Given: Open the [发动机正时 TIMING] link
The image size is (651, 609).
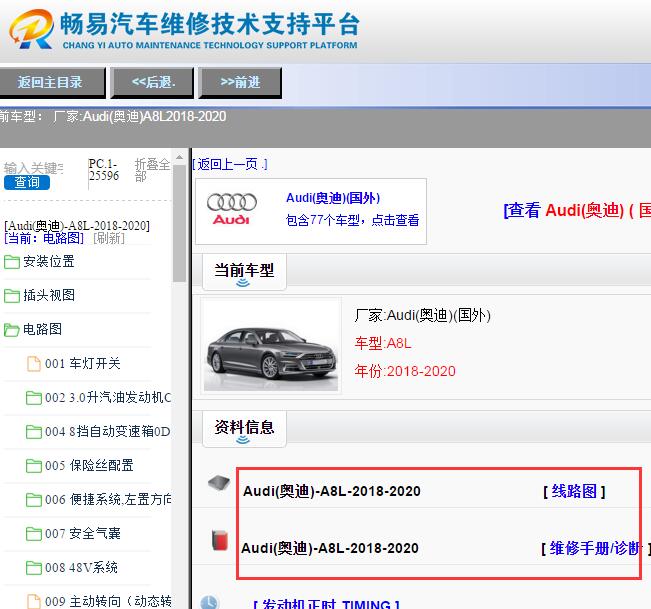Looking at the screenshot, I should coord(326,604).
